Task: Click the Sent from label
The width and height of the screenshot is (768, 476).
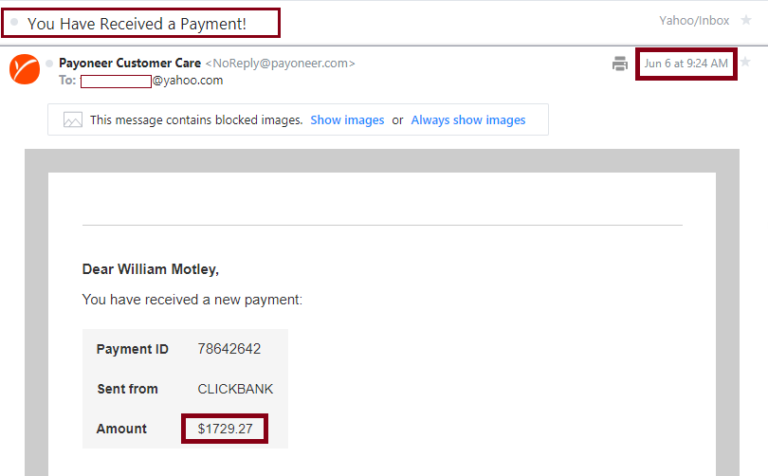Action: coord(127,389)
